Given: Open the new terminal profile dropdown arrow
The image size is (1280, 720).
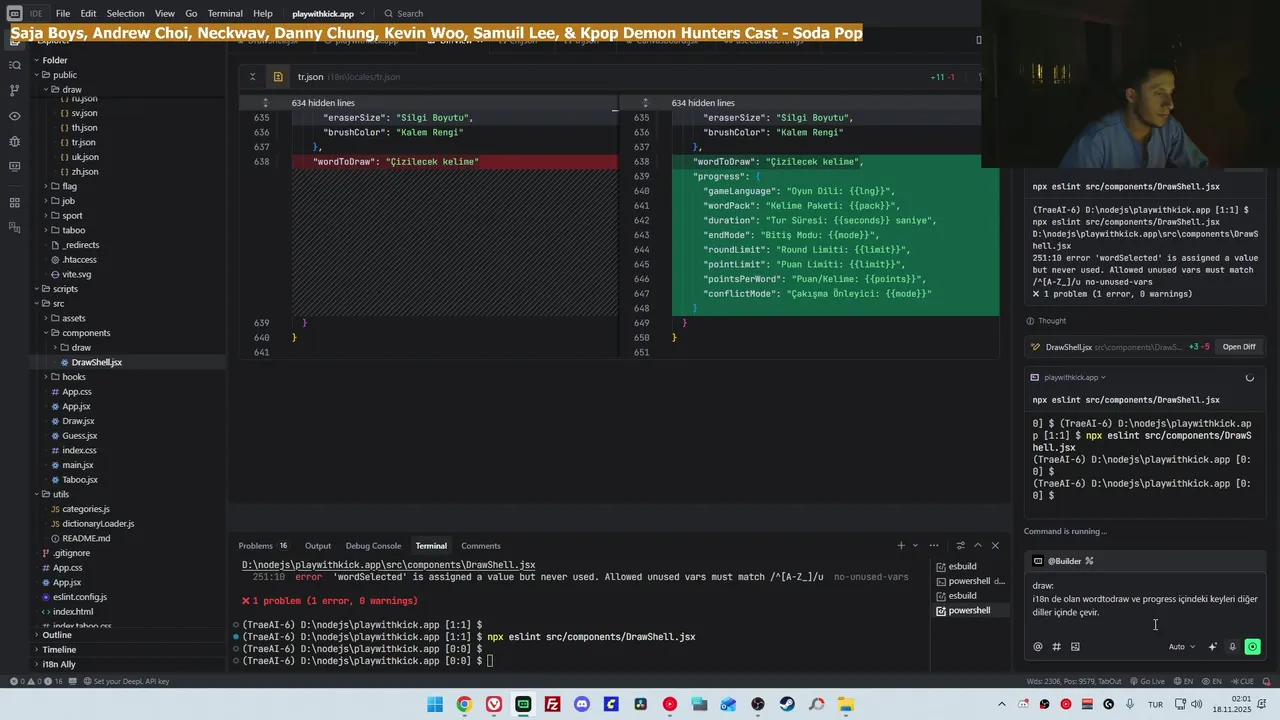Looking at the screenshot, I should coord(915,546).
